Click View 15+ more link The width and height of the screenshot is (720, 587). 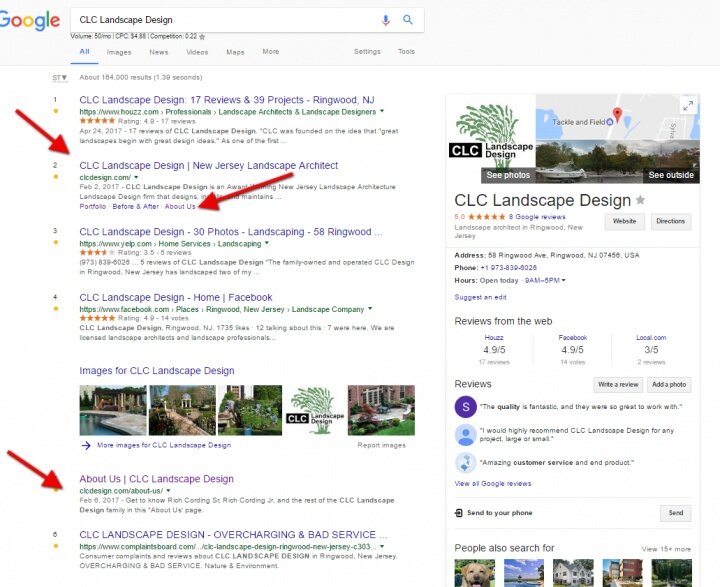coord(666,549)
